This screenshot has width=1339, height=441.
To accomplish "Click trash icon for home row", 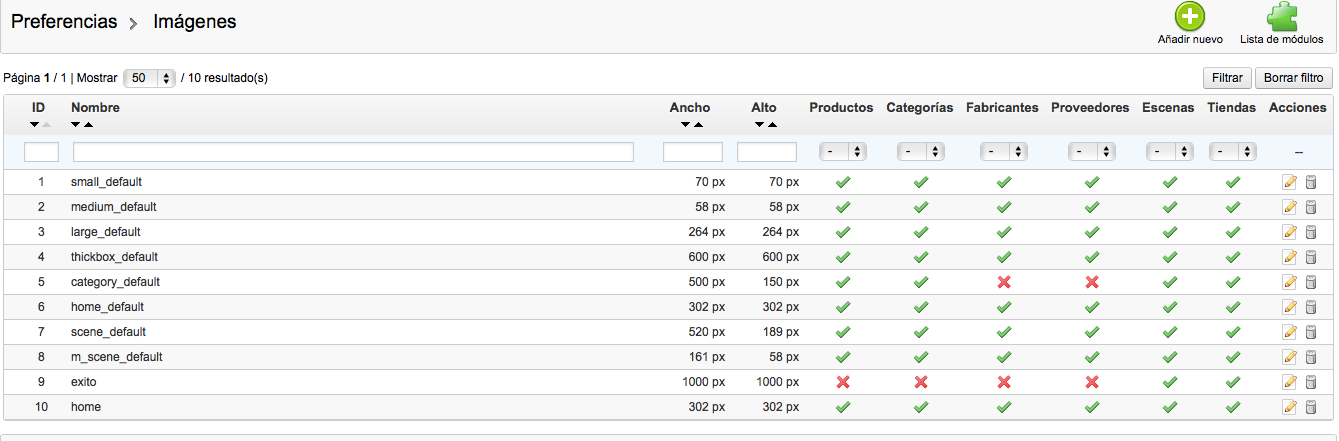I will (1311, 407).
